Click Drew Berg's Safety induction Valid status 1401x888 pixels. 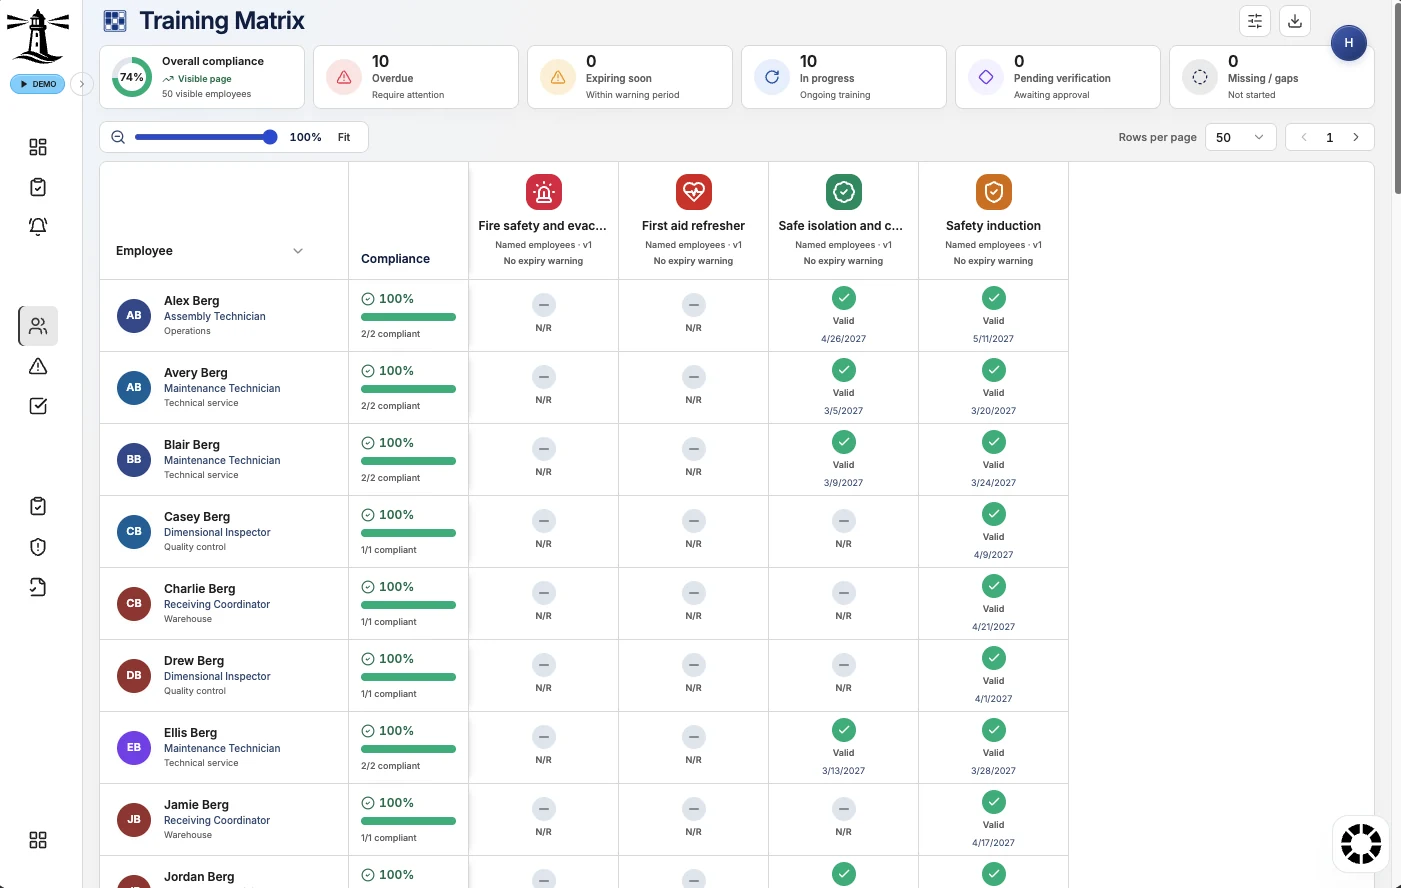click(994, 676)
